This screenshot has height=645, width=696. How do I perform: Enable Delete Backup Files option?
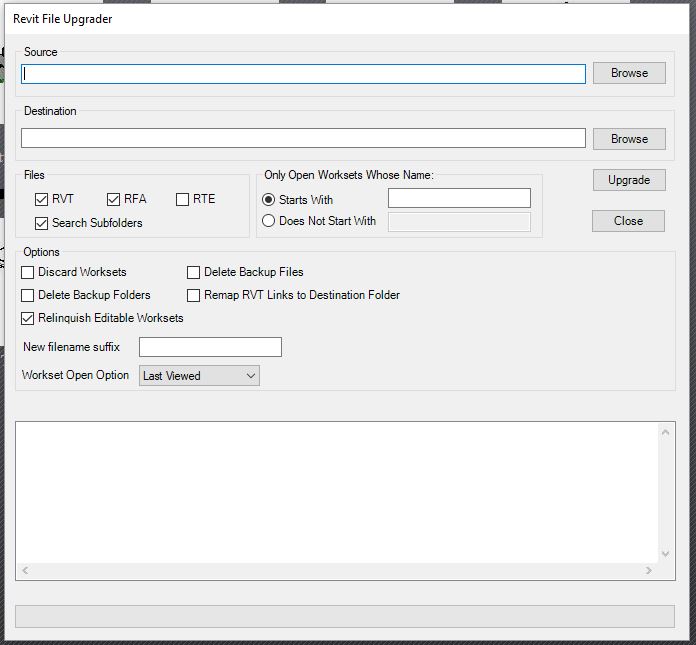pos(194,273)
